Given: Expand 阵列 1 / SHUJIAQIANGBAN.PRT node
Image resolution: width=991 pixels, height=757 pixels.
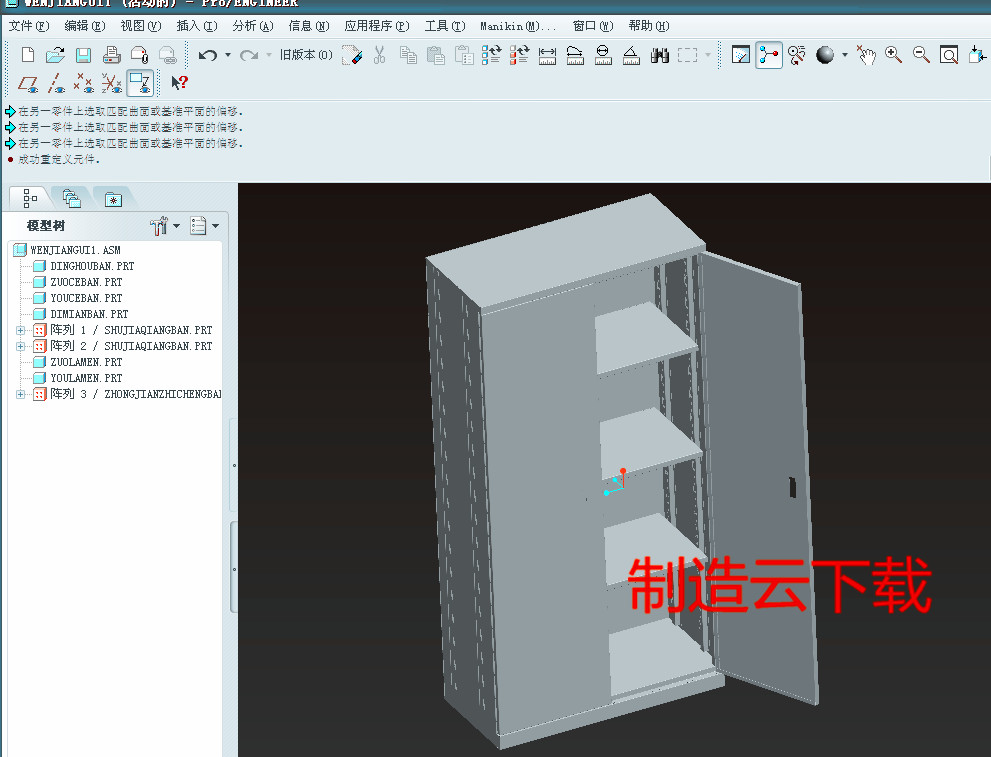Looking at the screenshot, I should coord(22,329).
